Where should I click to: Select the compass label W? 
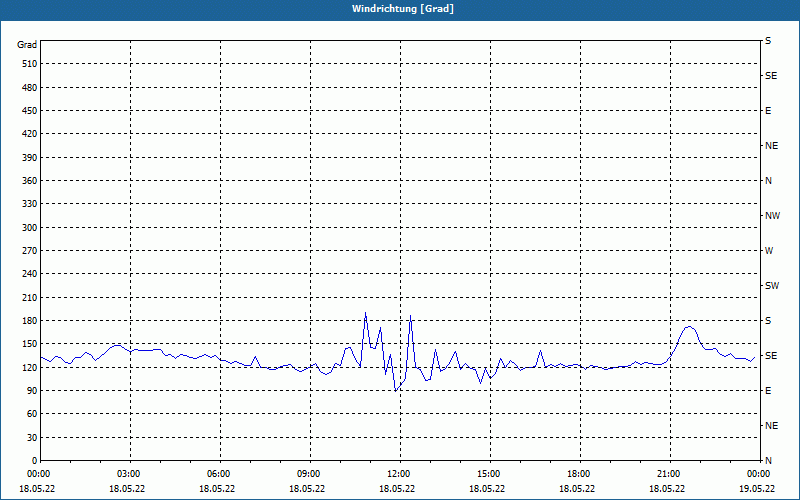(x=769, y=251)
